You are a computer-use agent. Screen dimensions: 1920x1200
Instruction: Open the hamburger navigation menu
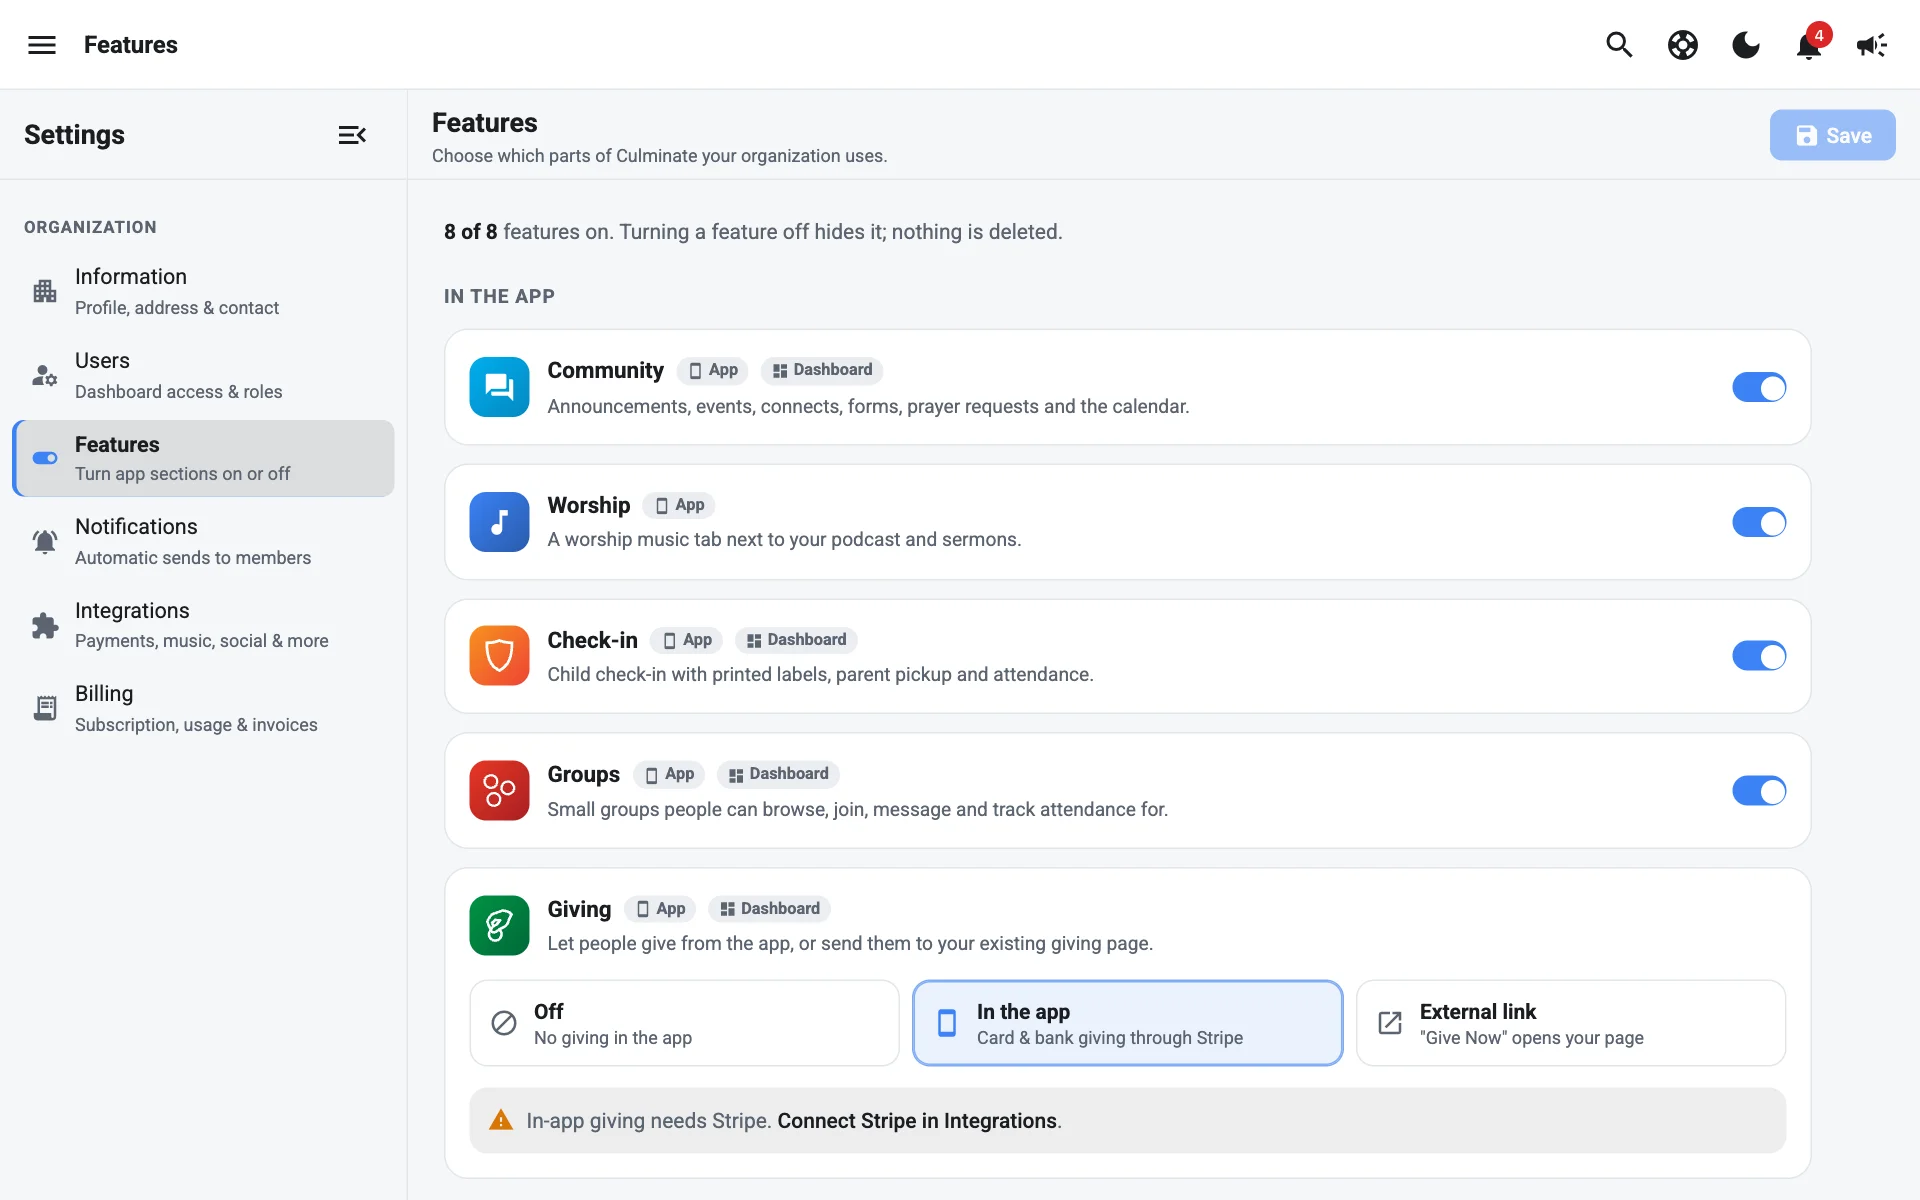click(x=42, y=45)
